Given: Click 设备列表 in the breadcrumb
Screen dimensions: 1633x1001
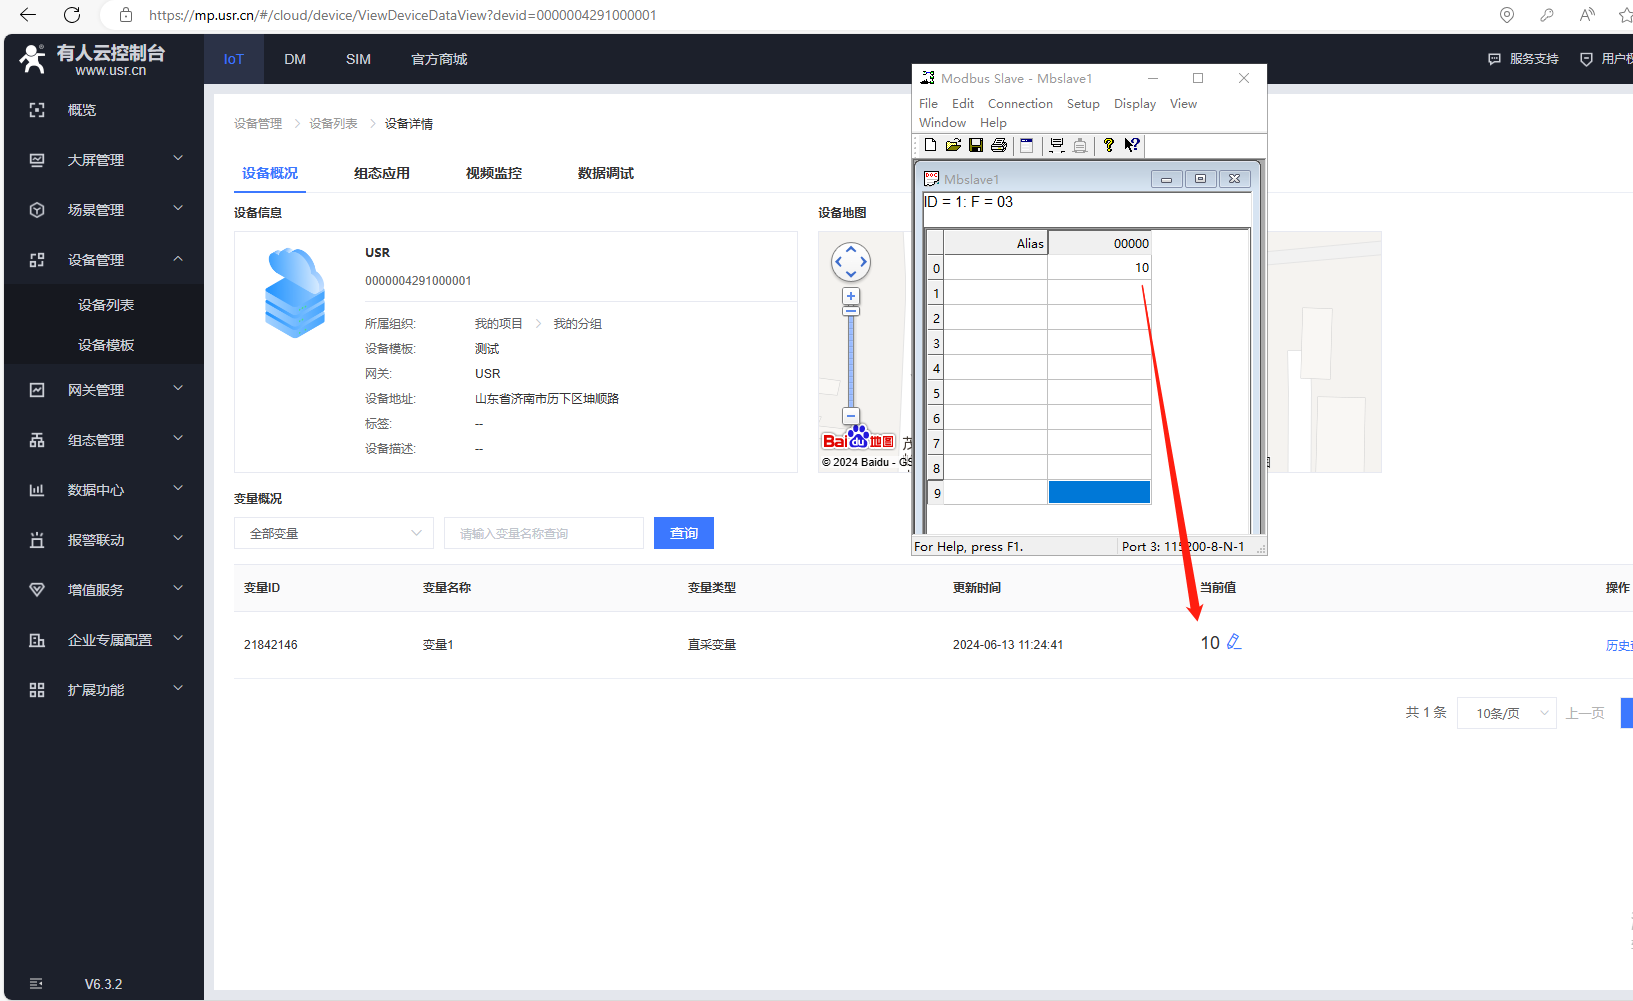Looking at the screenshot, I should click(333, 124).
